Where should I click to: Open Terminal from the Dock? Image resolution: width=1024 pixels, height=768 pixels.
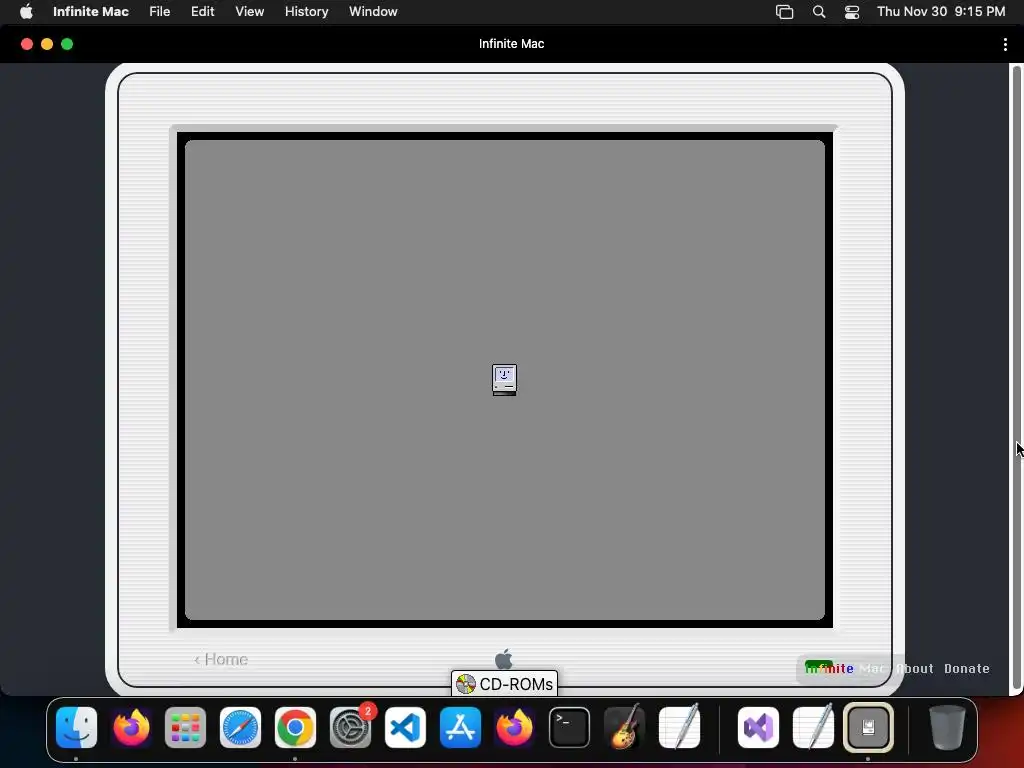(x=569, y=727)
